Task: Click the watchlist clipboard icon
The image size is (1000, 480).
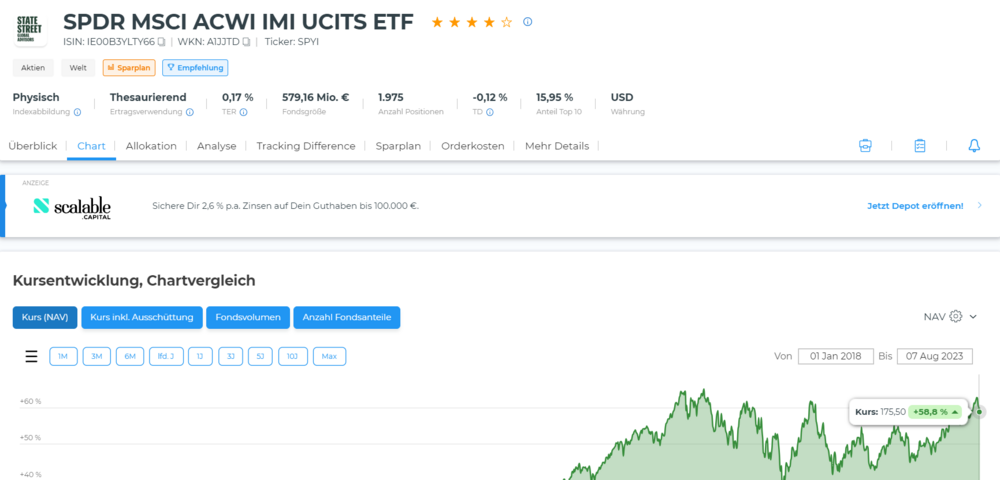Action: click(x=920, y=146)
